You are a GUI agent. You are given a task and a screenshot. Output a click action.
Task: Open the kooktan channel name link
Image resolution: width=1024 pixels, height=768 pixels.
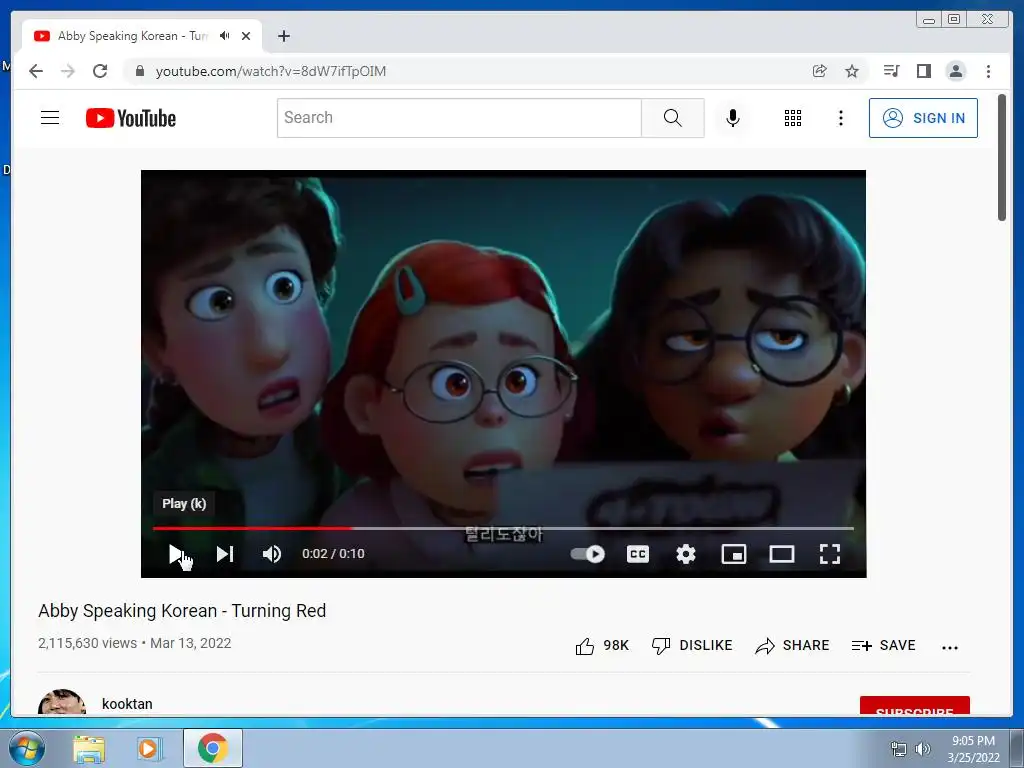coord(127,704)
